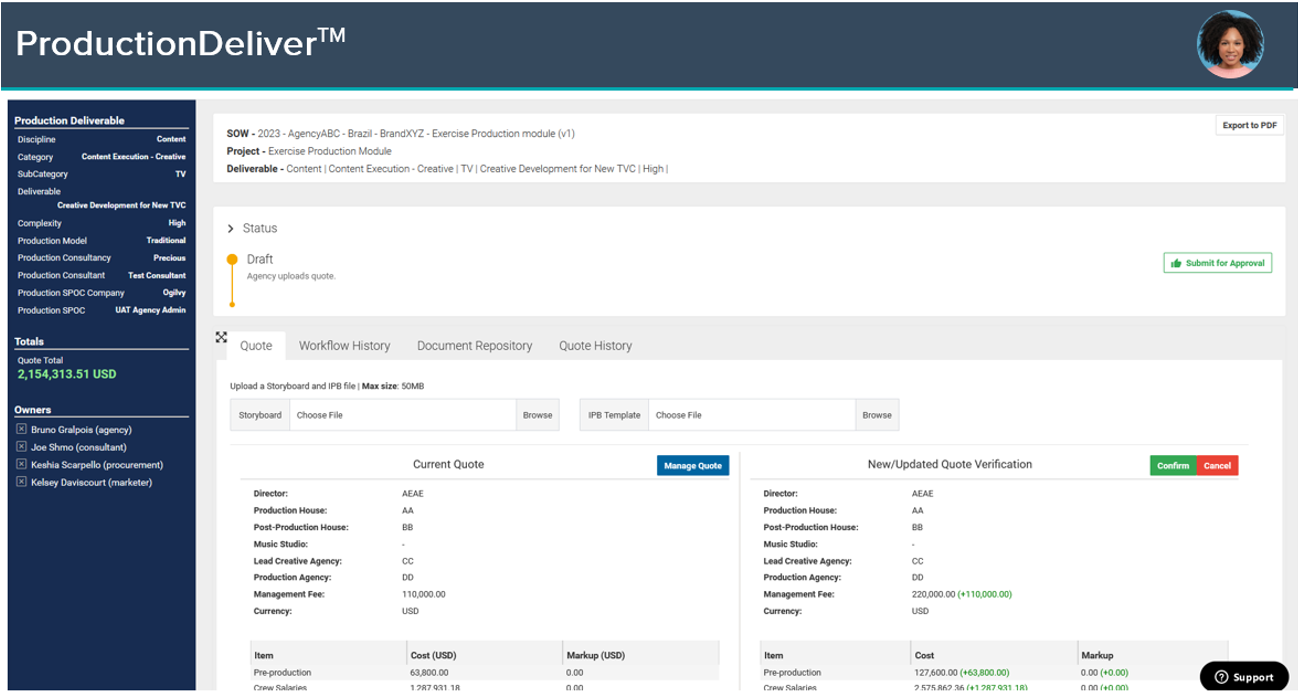Open the user profile avatar
Screen dimensions: 1298x692
pyautogui.click(x=1231, y=43)
